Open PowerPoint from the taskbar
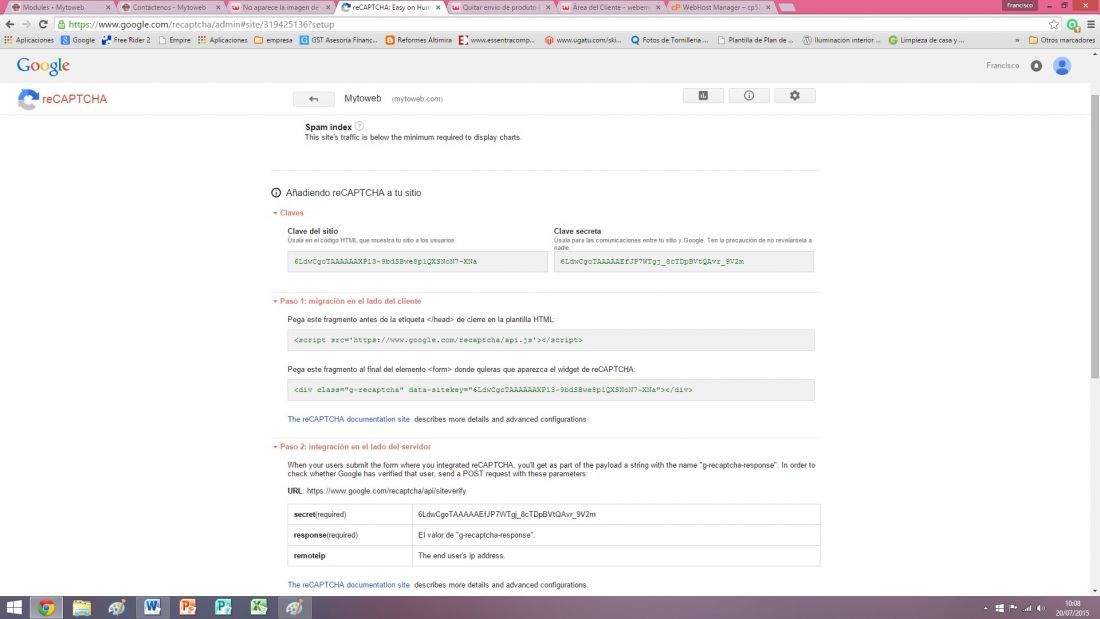The height and width of the screenshot is (619, 1100). click(x=187, y=607)
